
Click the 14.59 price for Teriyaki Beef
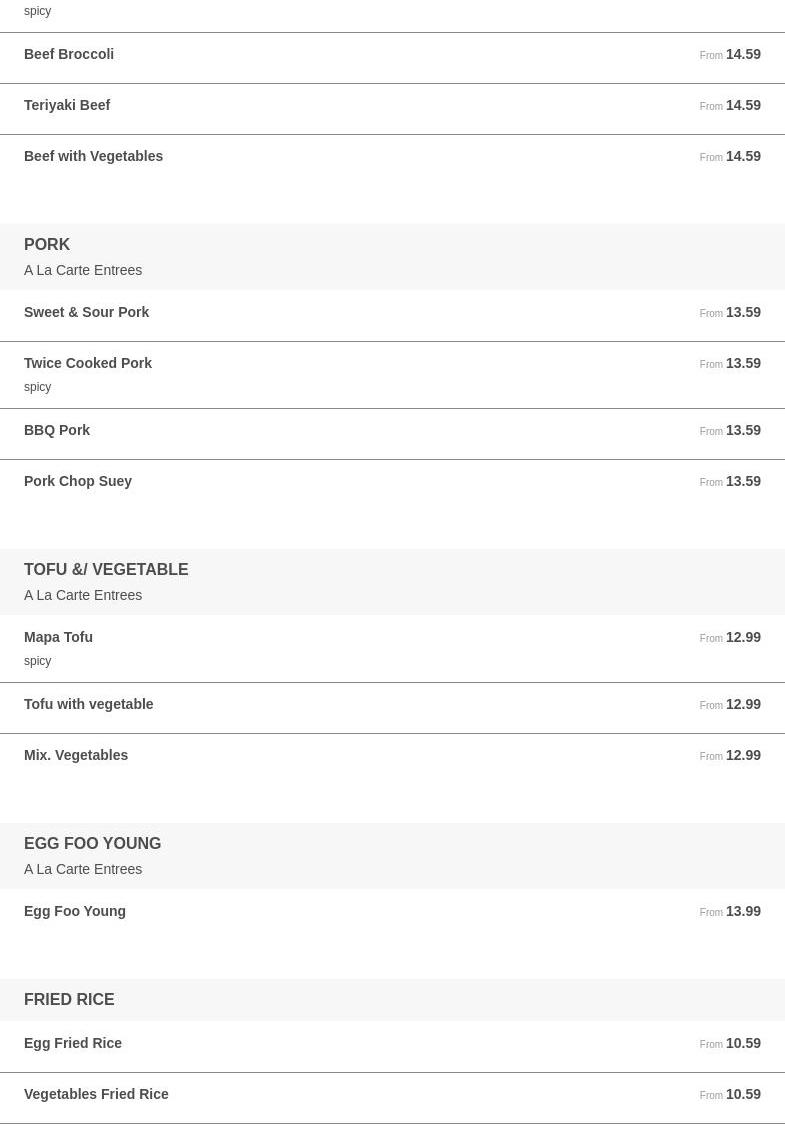pos(743,105)
